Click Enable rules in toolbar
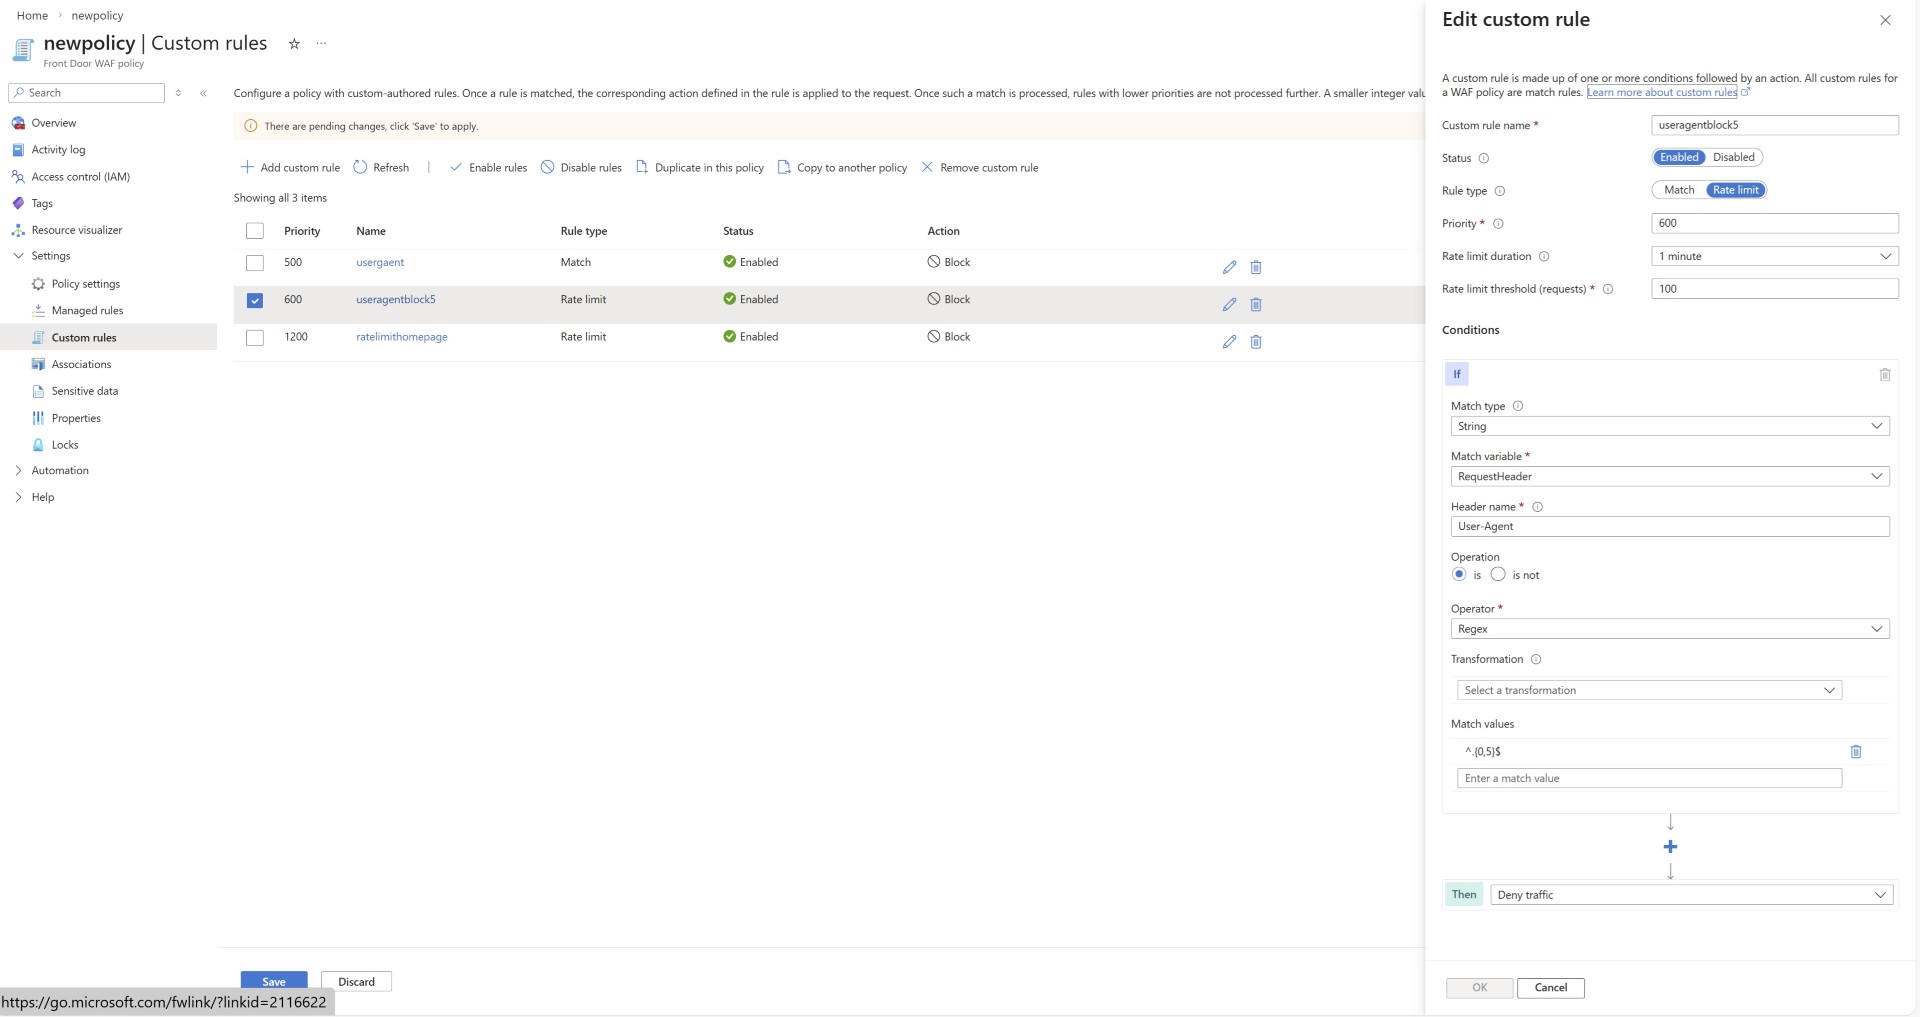Screen dimensions: 1920x1017 [488, 167]
